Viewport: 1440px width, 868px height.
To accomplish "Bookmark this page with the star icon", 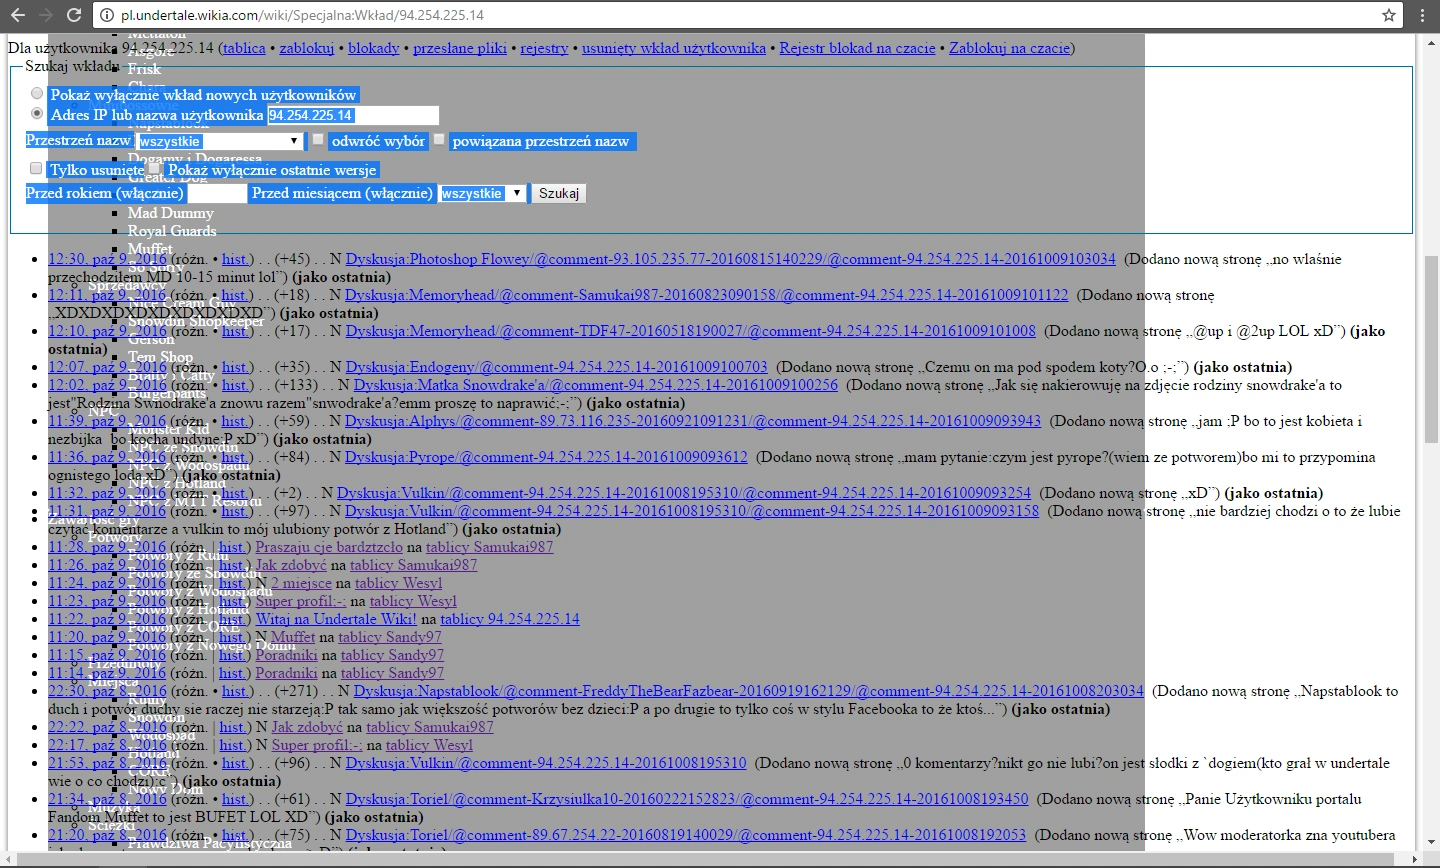I will click(x=1388, y=15).
